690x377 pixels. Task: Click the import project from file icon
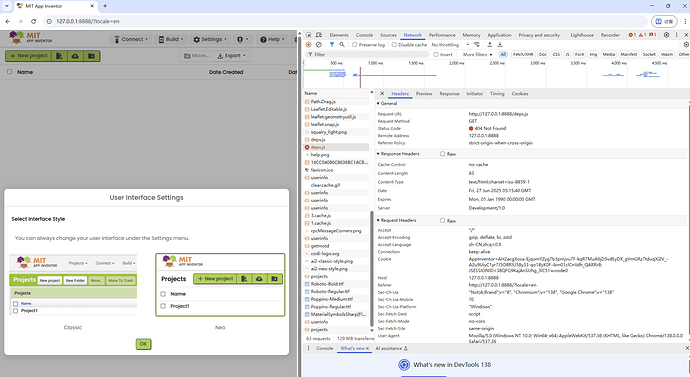(59, 56)
